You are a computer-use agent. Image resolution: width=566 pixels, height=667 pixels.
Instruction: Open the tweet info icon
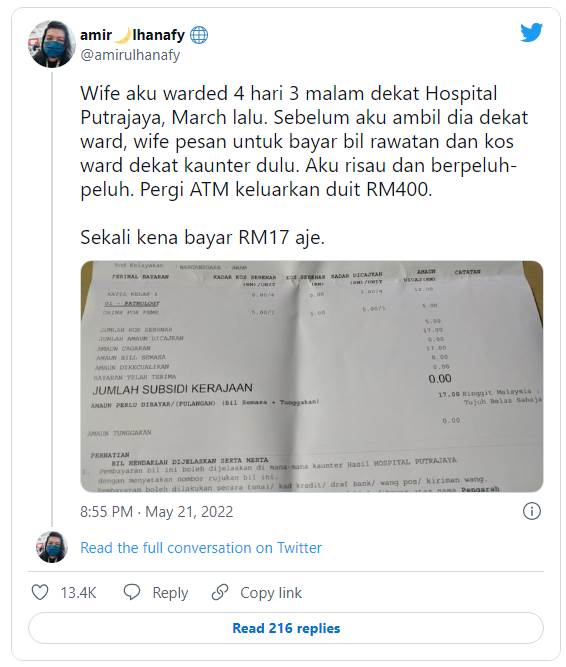pyautogui.click(x=532, y=511)
